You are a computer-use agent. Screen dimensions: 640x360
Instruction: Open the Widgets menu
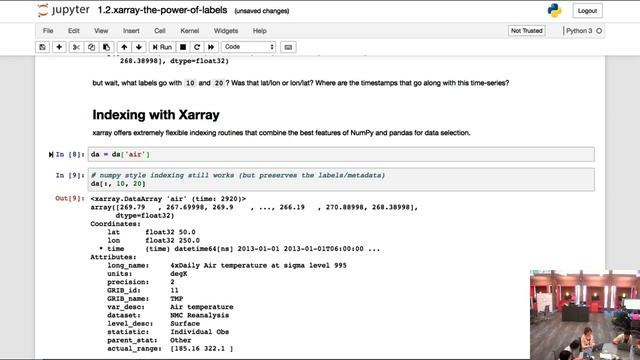pos(226,31)
